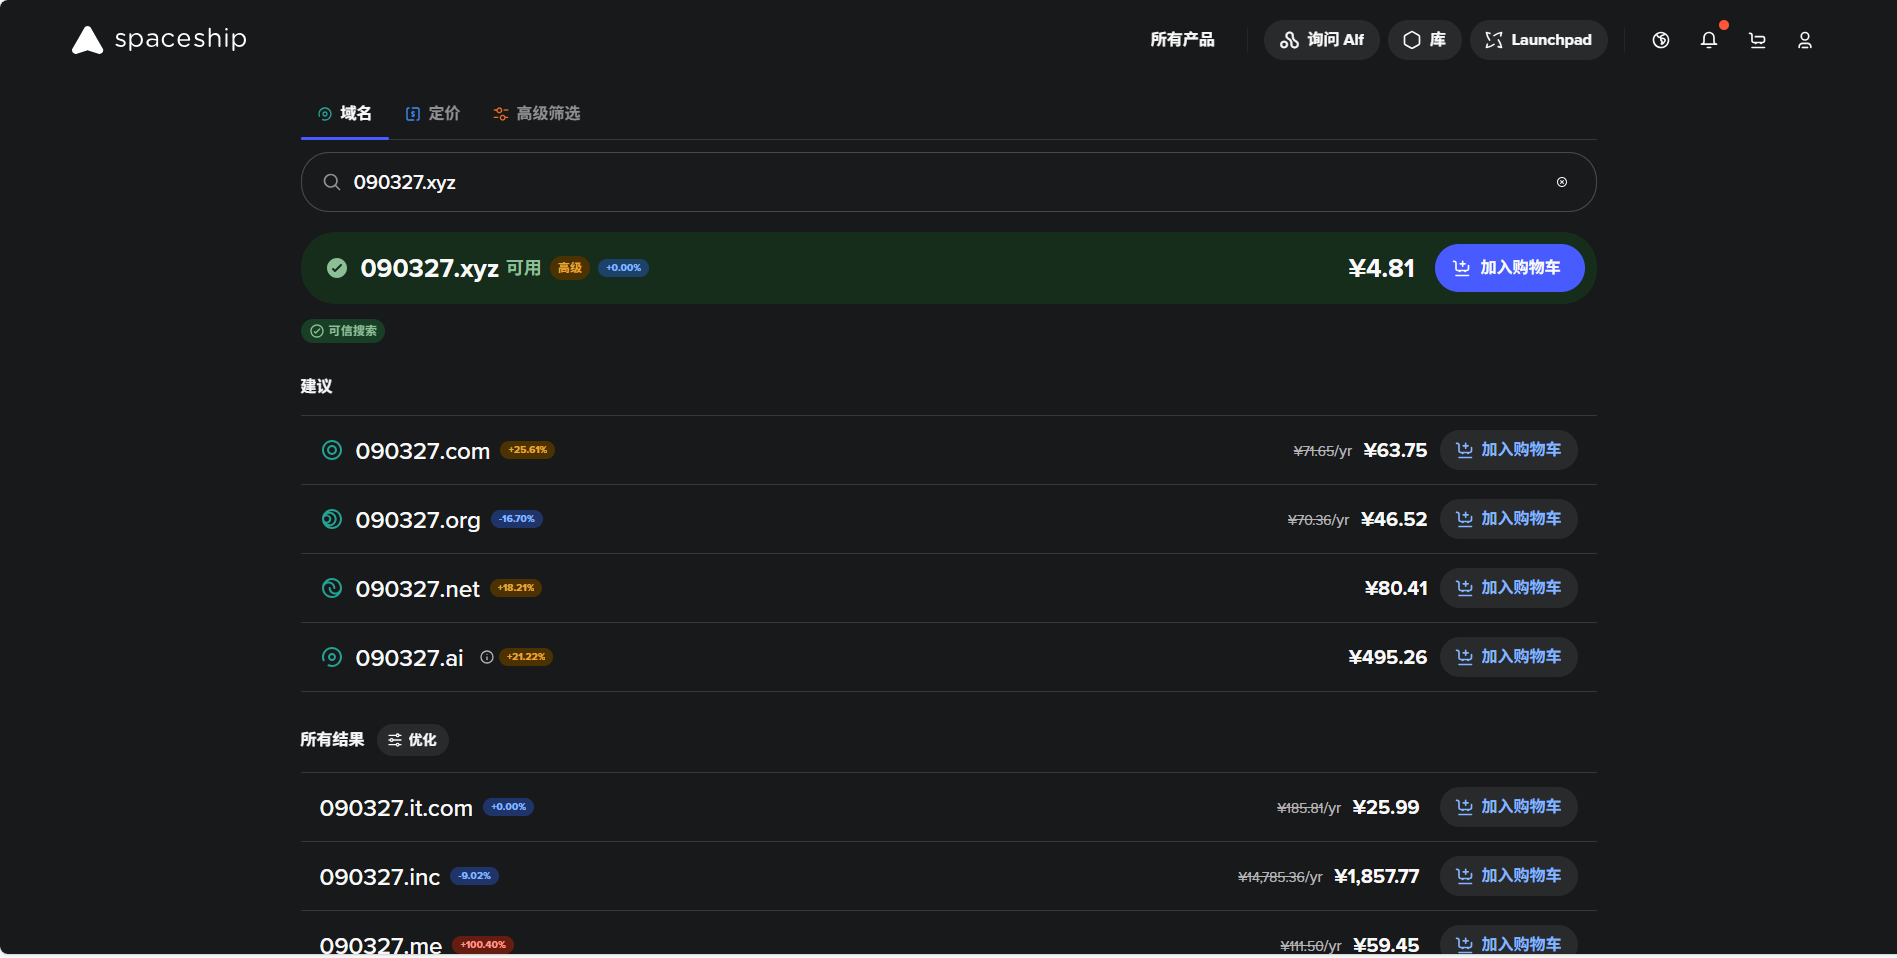The width and height of the screenshot is (1897, 958).
Task: Toggle the 可信搜索 badge
Action: pos(343,331)
